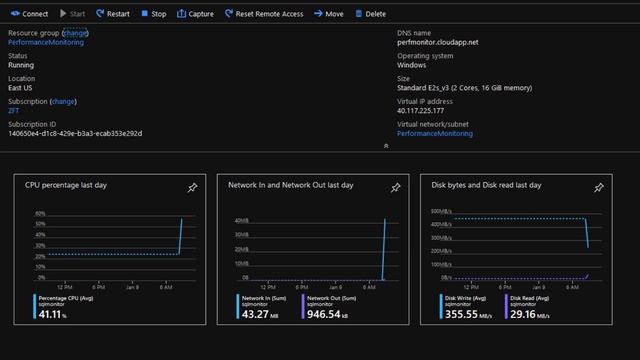
Task: Click the CPU percentage last day chart title
Action: 66,185
